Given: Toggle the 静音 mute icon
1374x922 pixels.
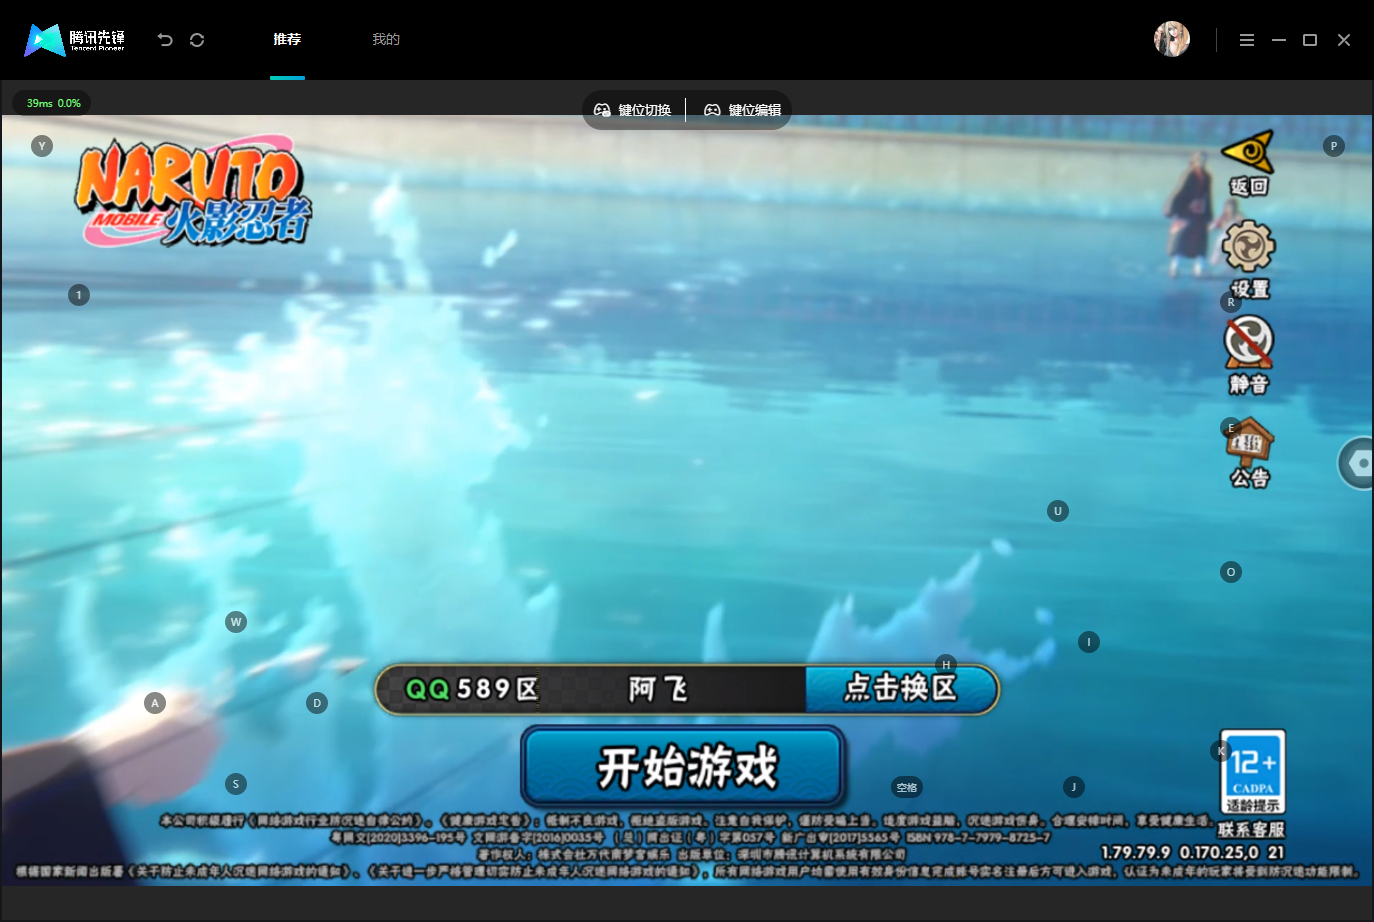Looking at the screenshot, I should point(1249,342).
